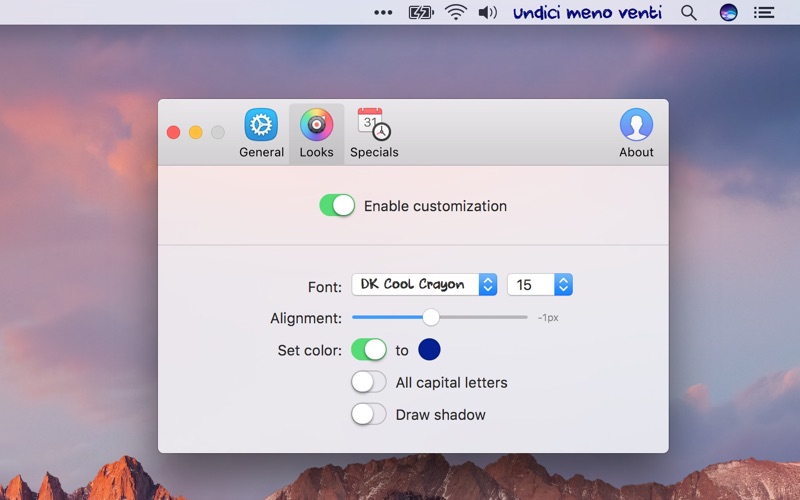
Task: Click the Alignment slider track
Action: [x=480, y=317]
